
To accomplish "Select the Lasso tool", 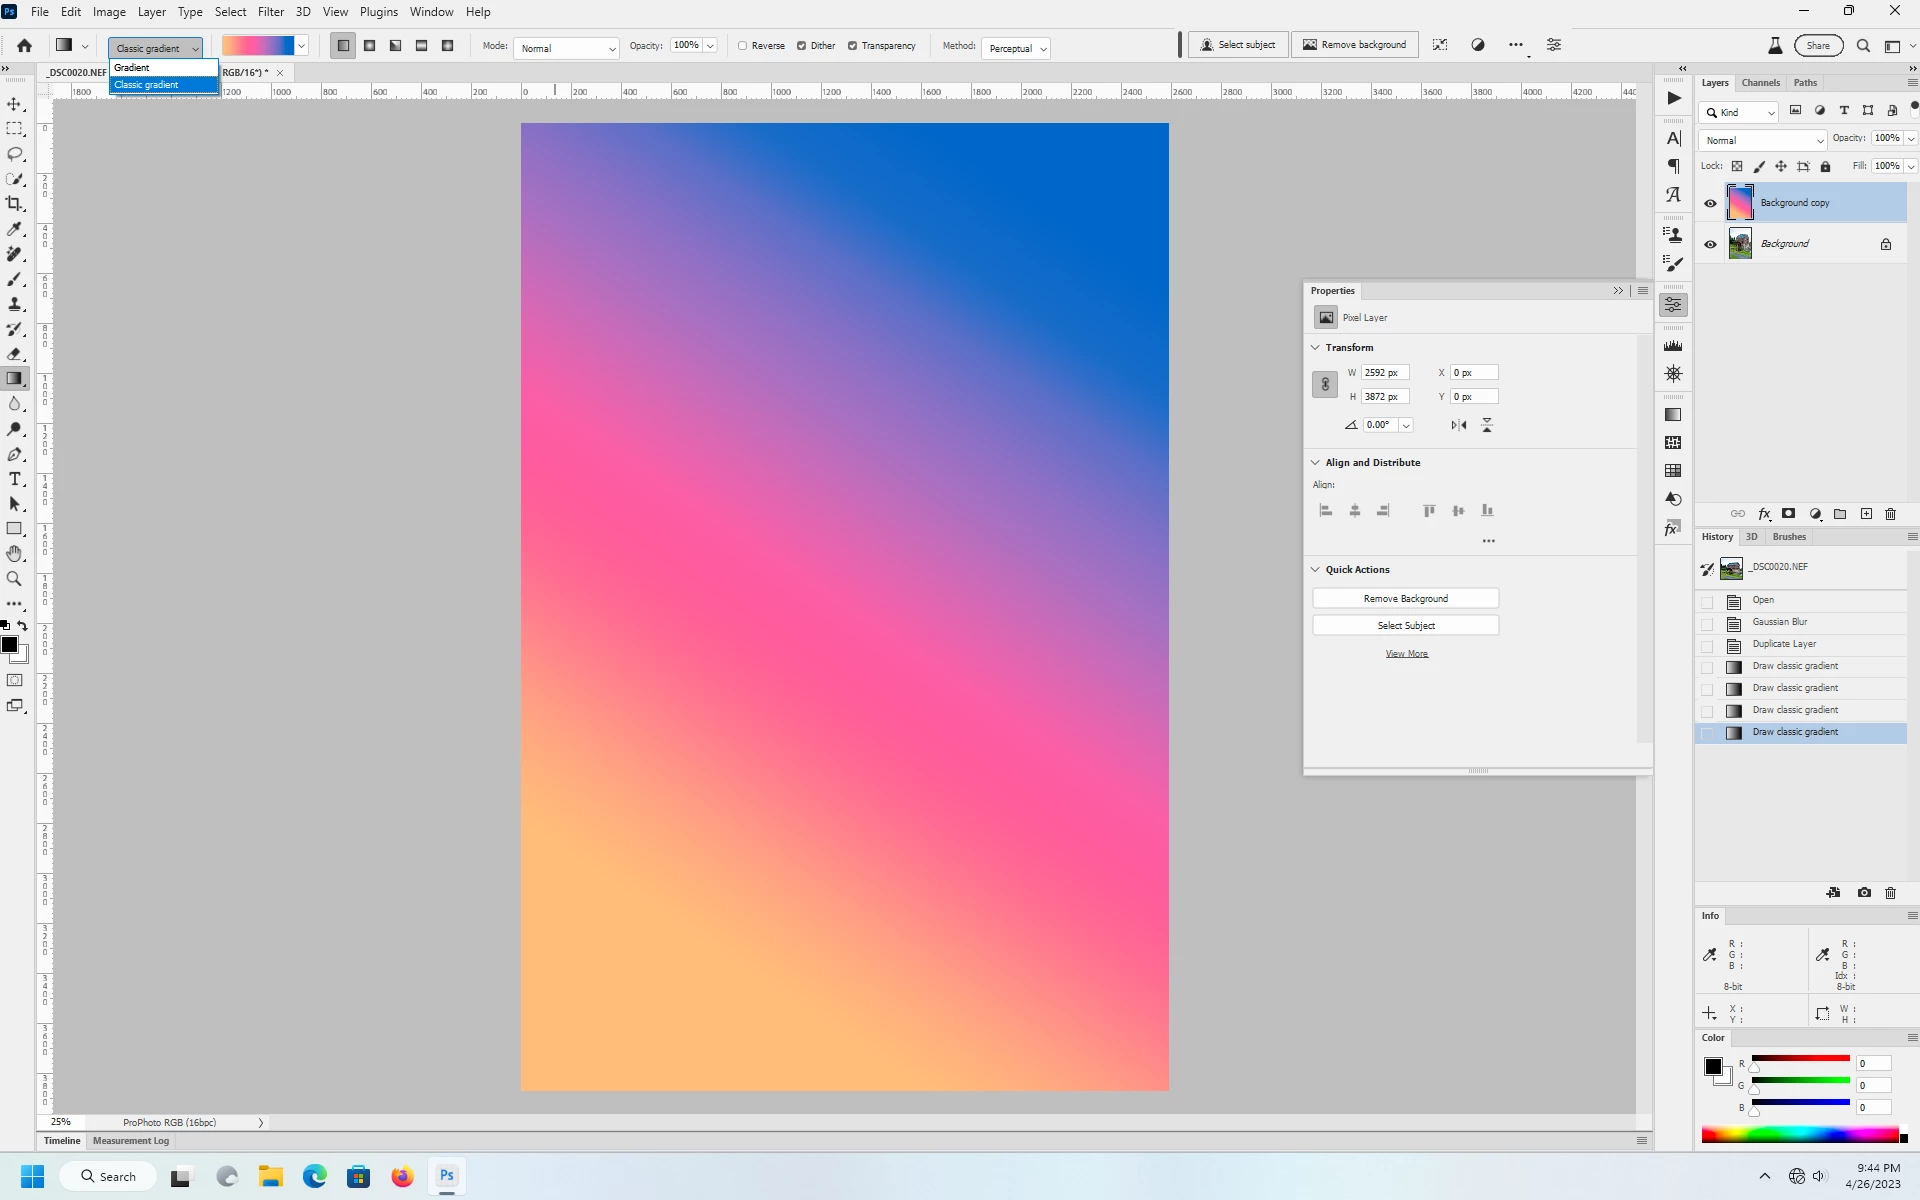I will pos(14,154).
